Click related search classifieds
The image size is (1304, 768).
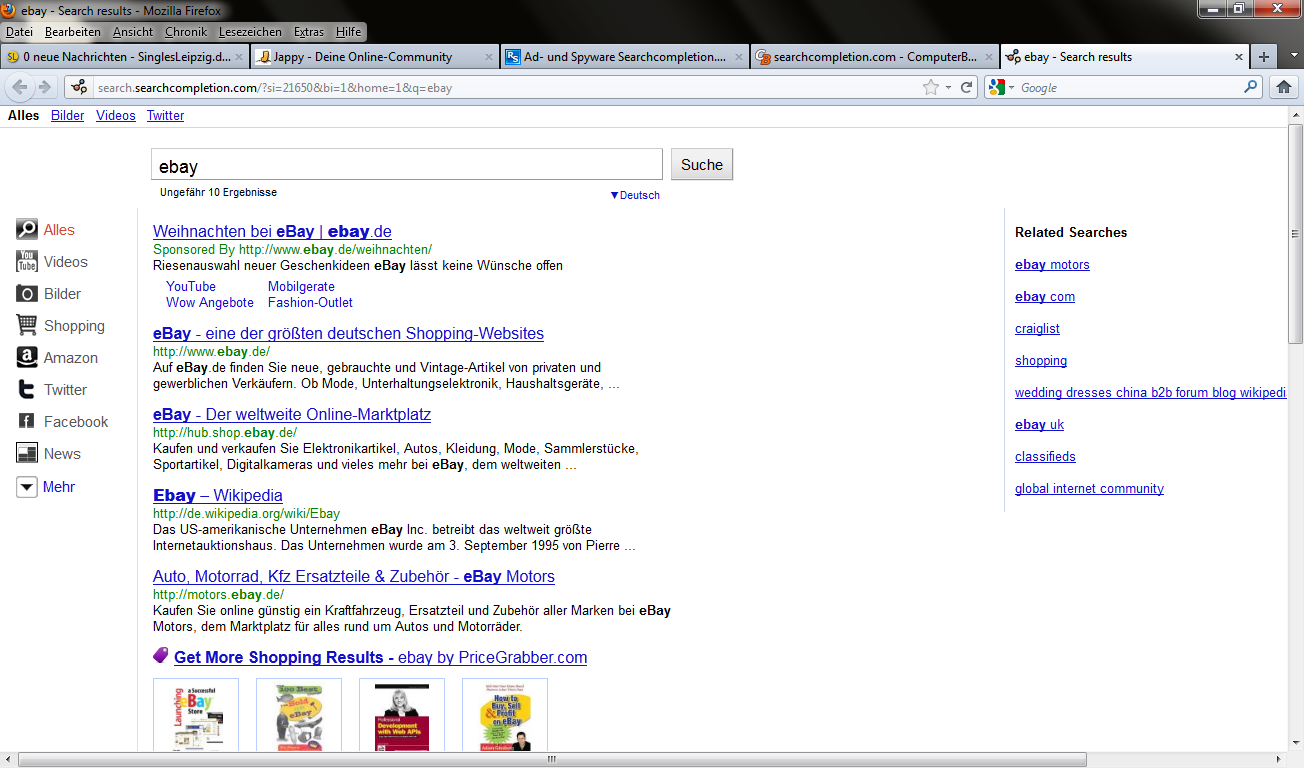[1045, 457]
